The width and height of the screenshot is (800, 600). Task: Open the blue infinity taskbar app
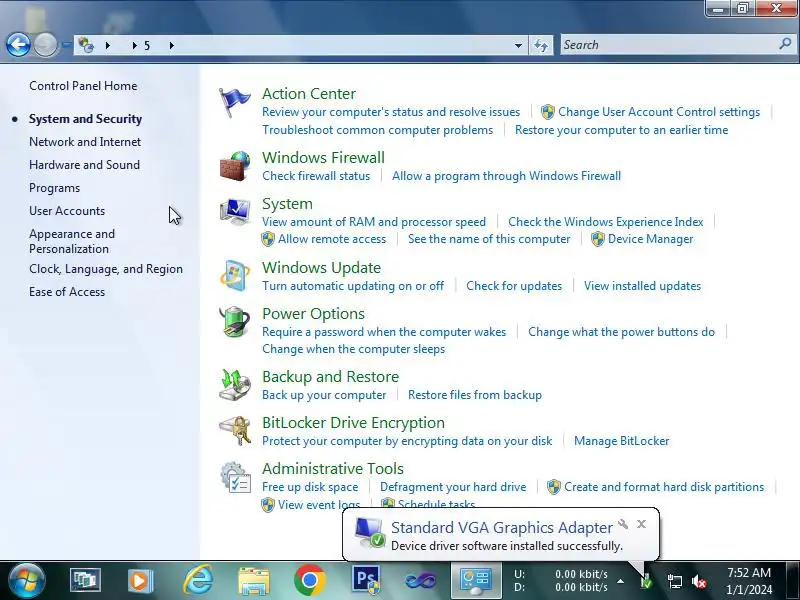pos(420,580)
